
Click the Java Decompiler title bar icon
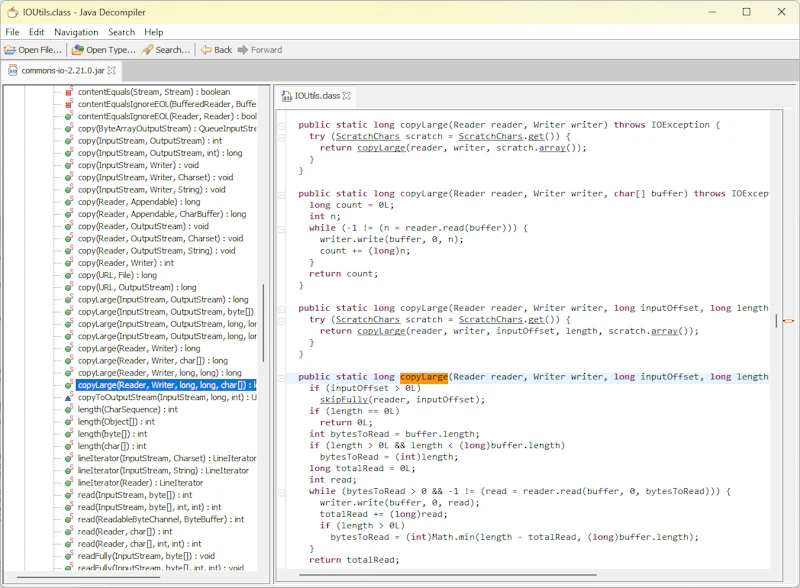point(12,12)
